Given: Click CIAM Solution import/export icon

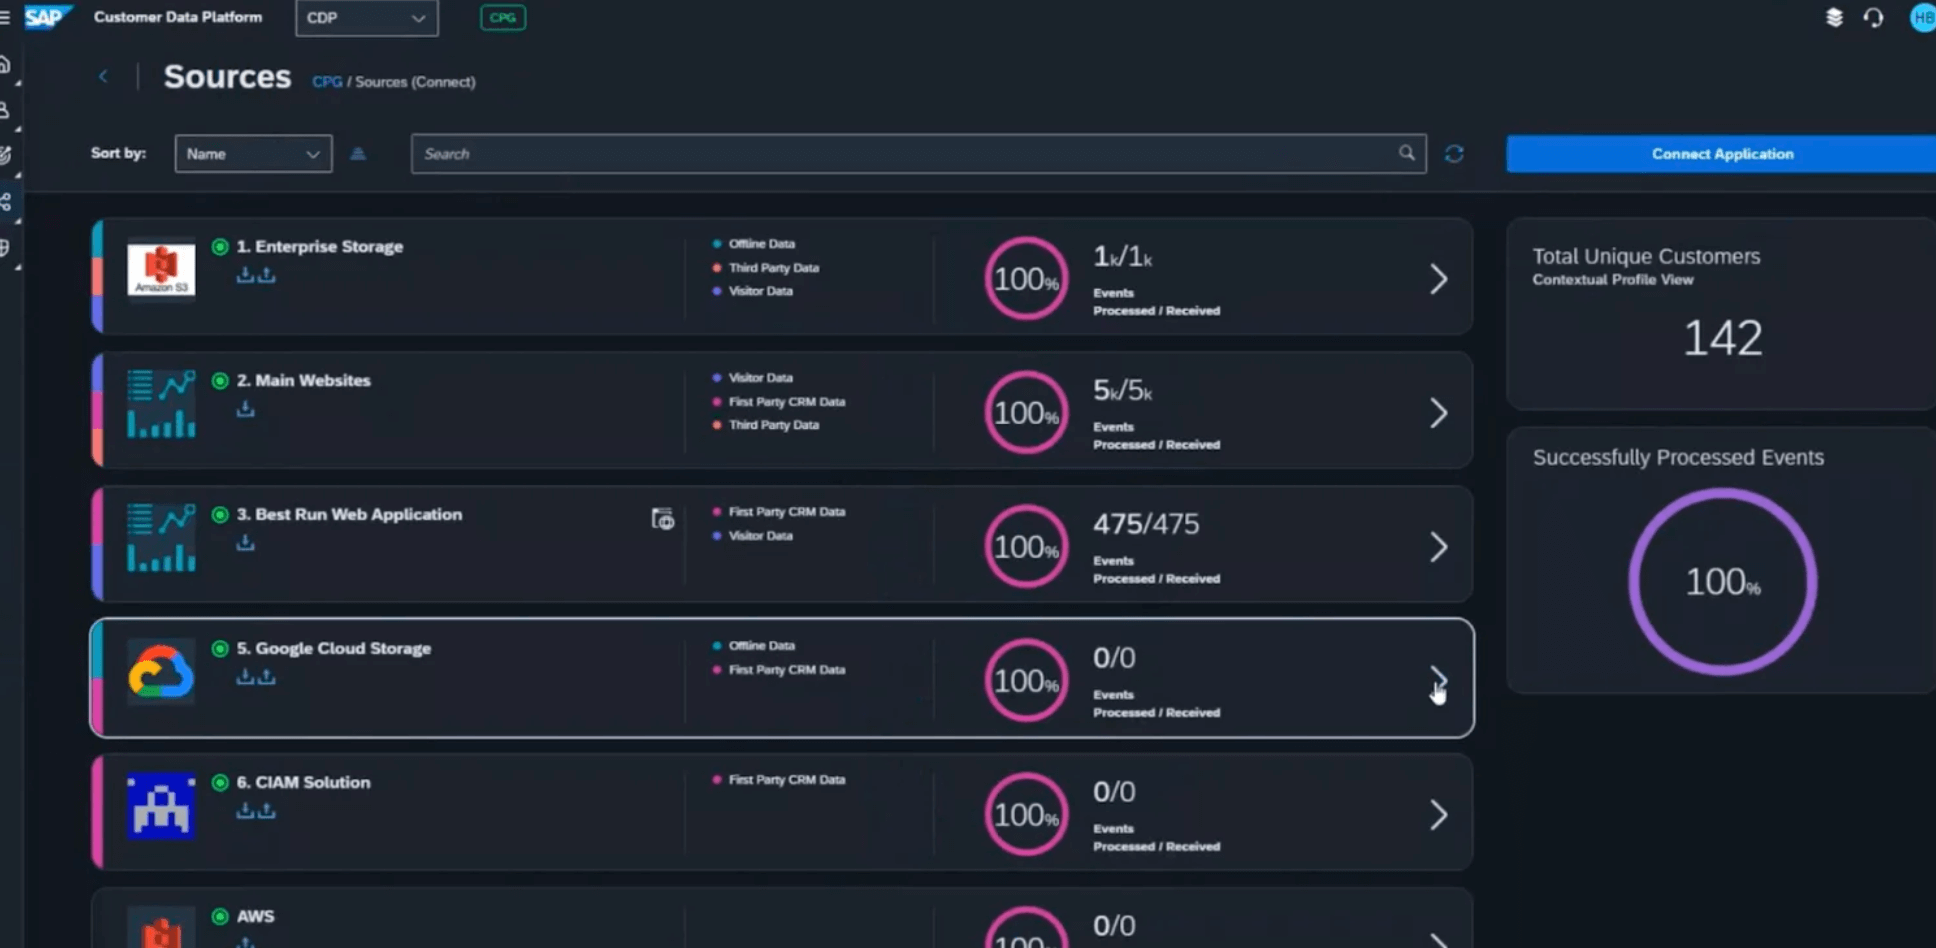Looking at the screenshot, I should coord(256,811).
